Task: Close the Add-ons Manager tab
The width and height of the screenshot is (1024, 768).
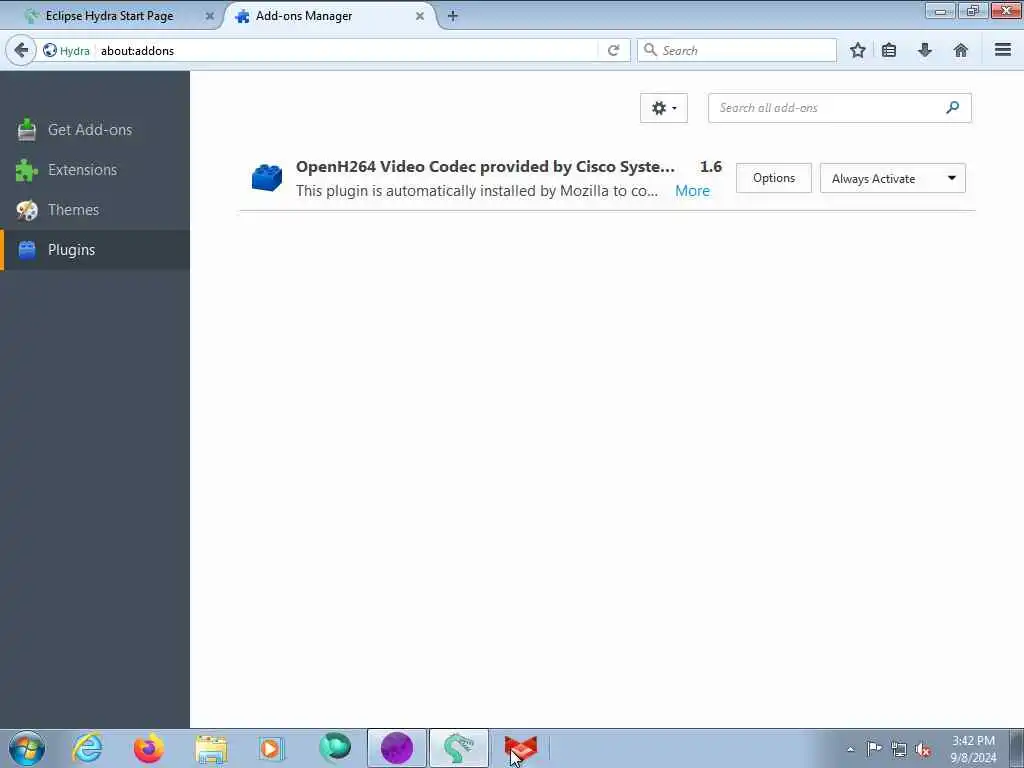Action: pyautogui.click(x=420, y=16)
